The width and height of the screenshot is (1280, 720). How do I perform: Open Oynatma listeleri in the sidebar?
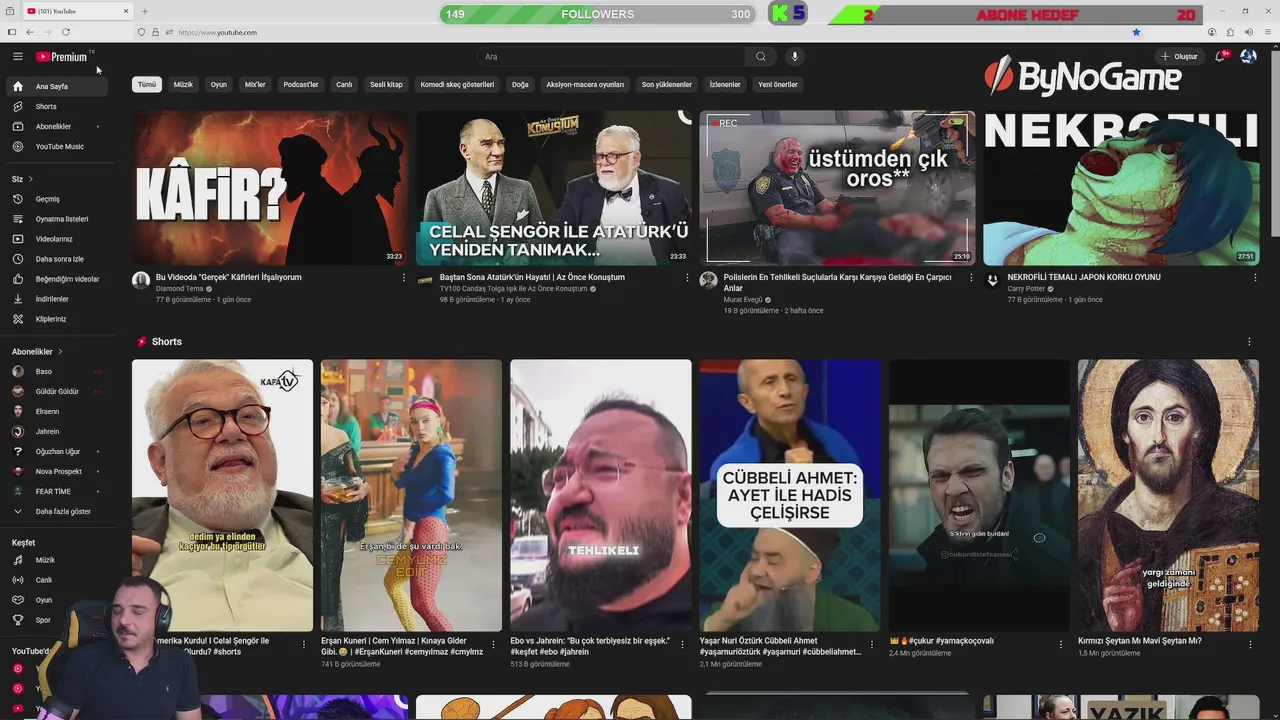point(56,219)
